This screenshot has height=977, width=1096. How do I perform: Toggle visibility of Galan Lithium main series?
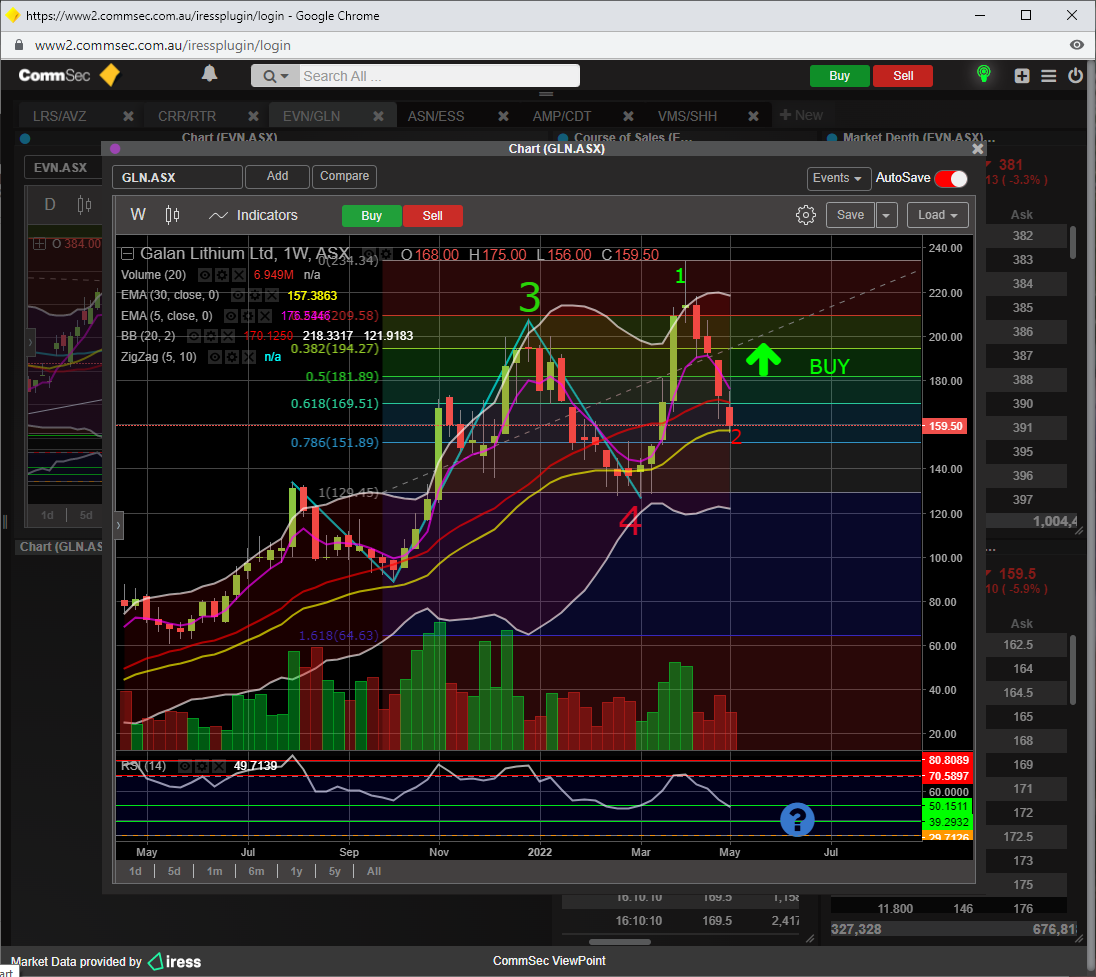[x=370, y=254]
